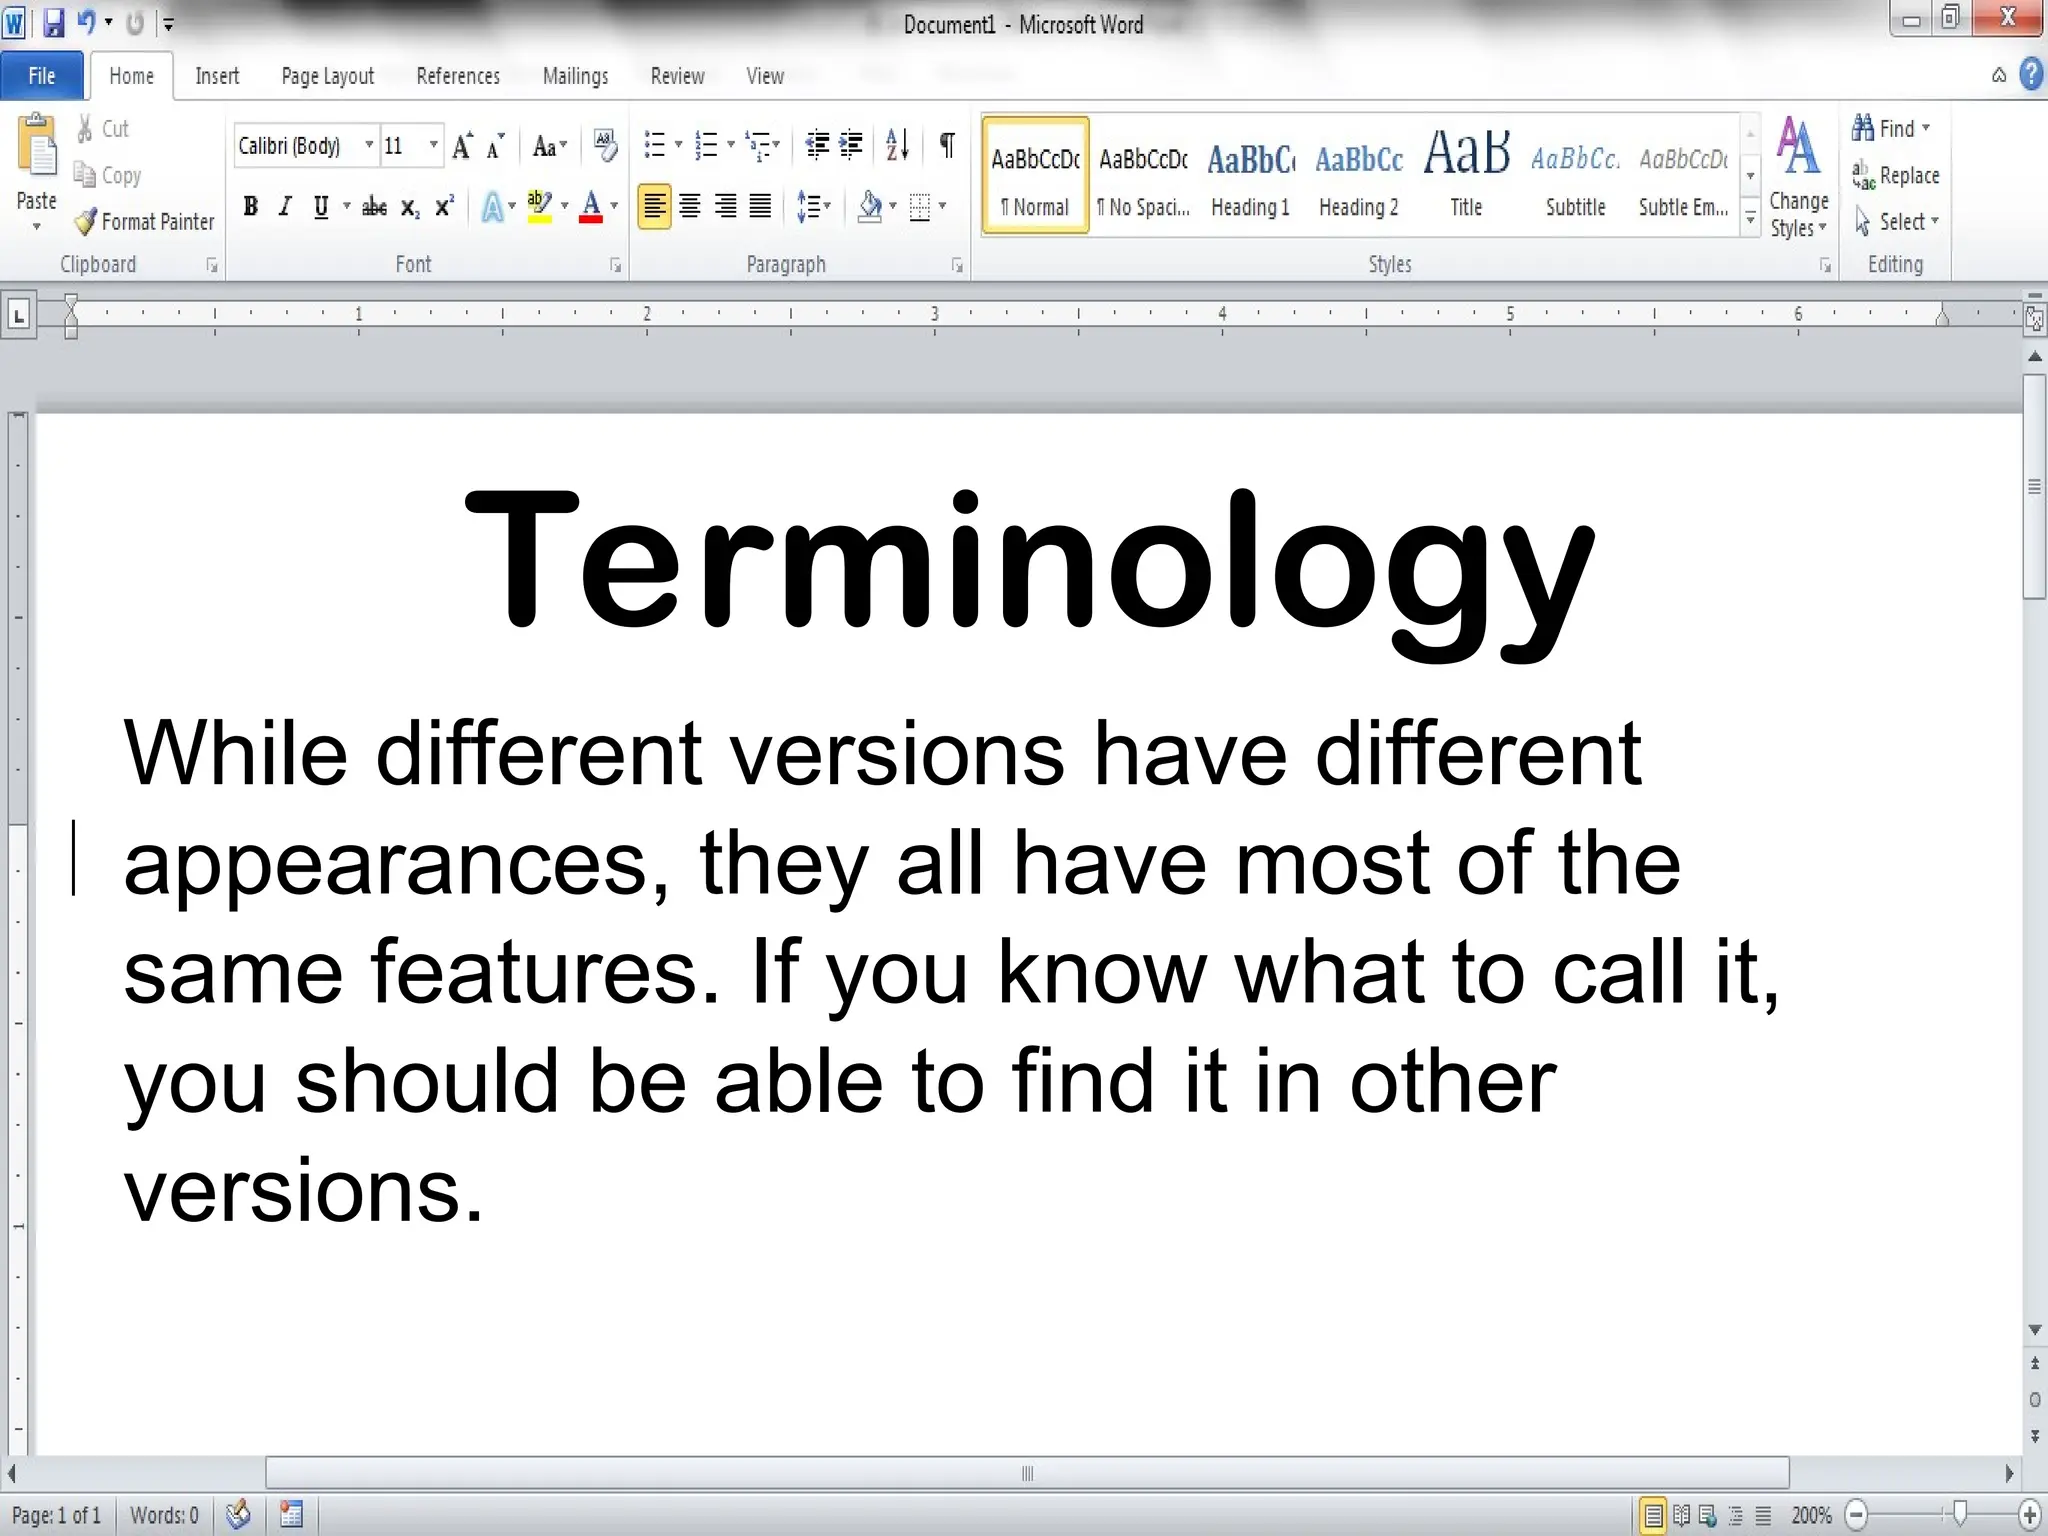Click the Strikethrough icon

coord(374,207)
